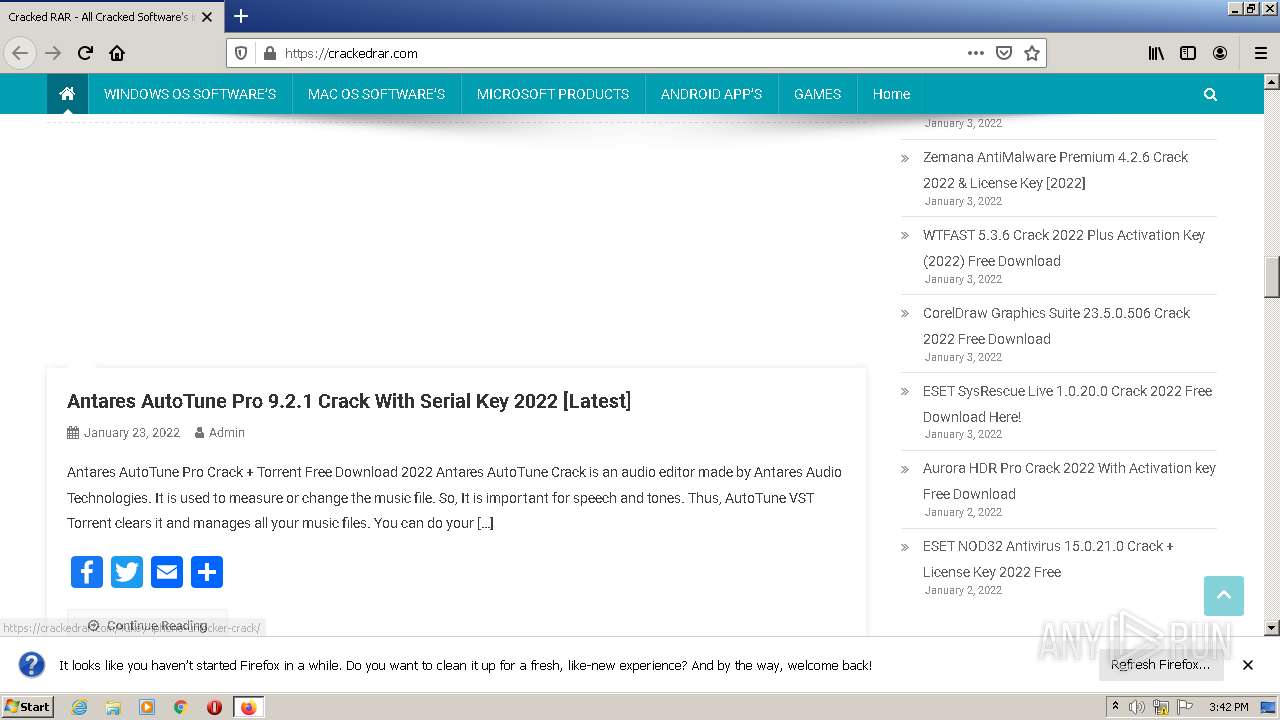Open the site search magnifier
The width and height of the screenshot is (1280, 720).
coord(1210,94)
